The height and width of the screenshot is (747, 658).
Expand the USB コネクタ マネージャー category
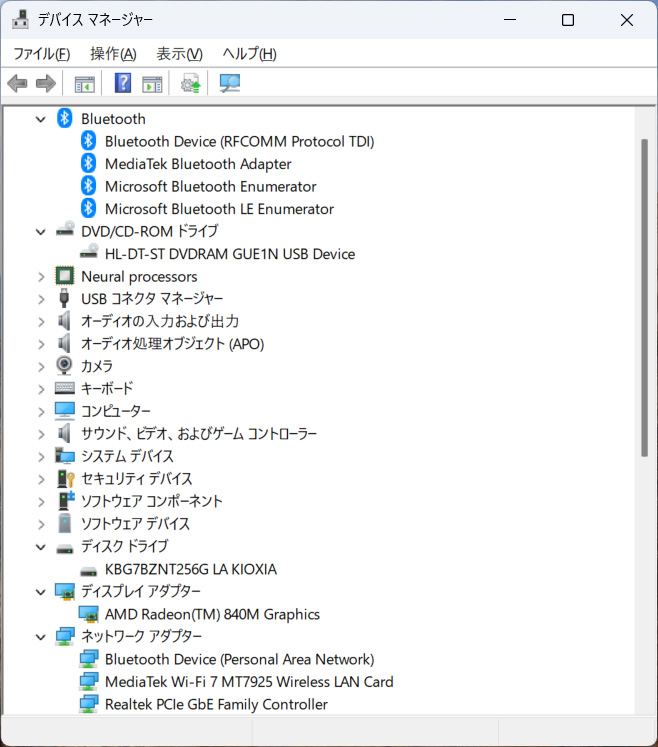point(41,299)
